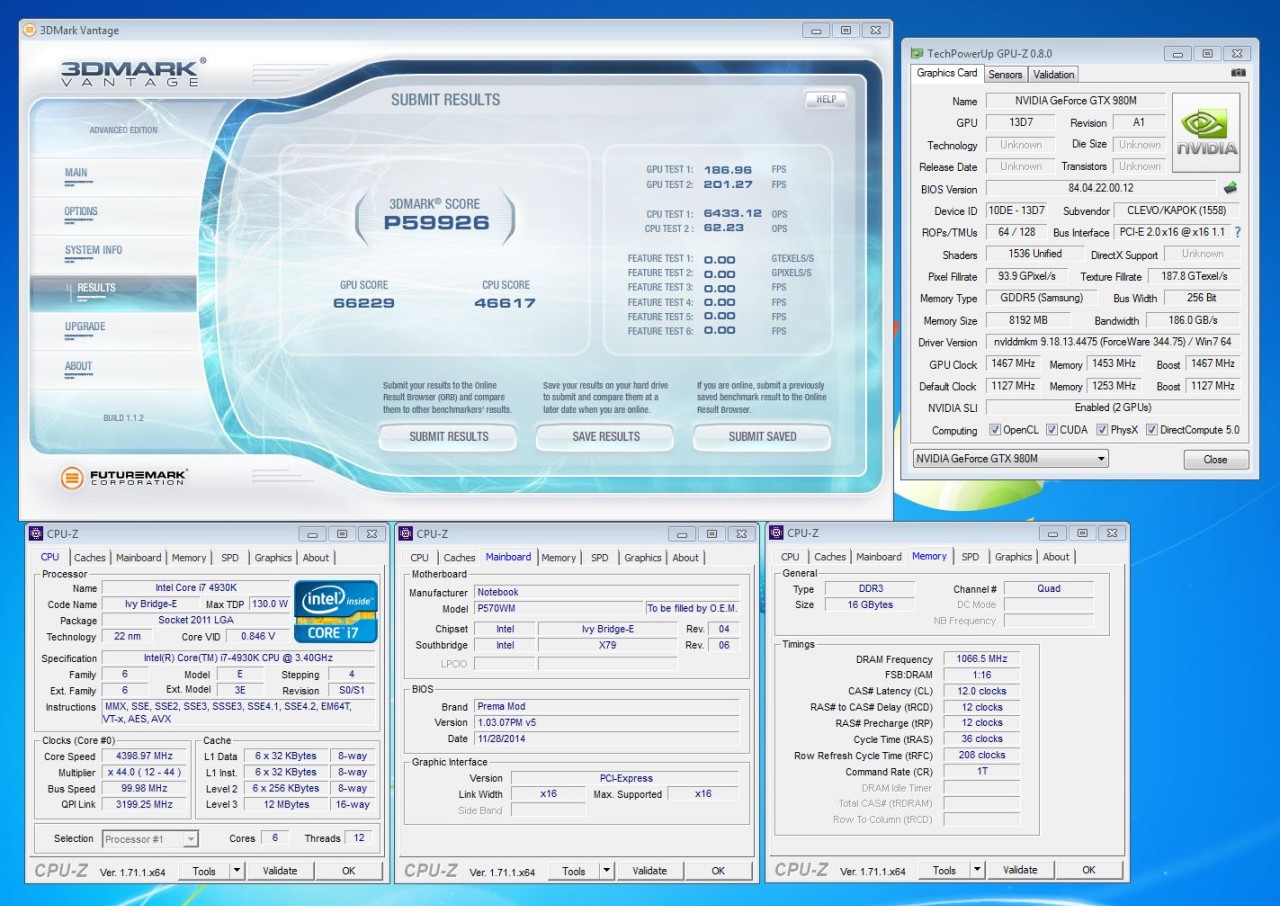Click Channel # value Quad
The image size is (1280, 906).
point(1049,589)
